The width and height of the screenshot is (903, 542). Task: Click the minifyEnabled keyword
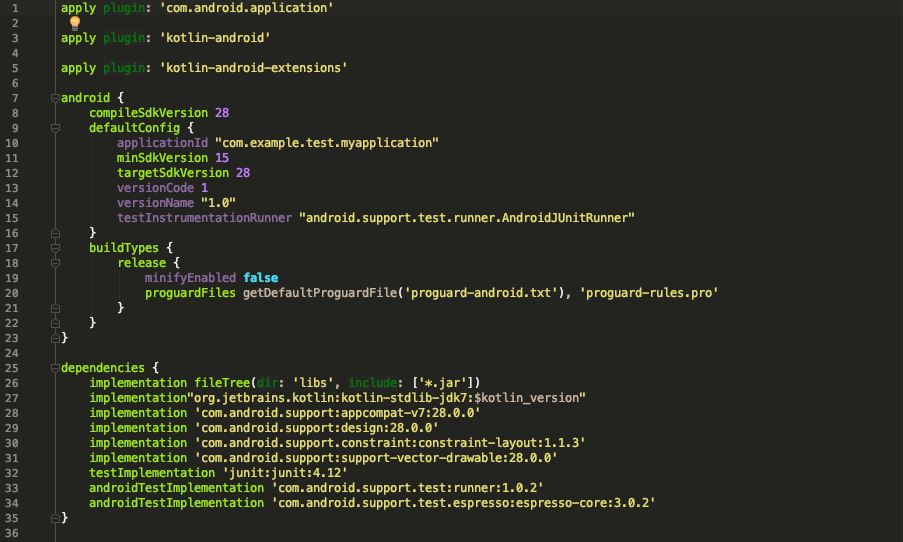pos(190,278)
